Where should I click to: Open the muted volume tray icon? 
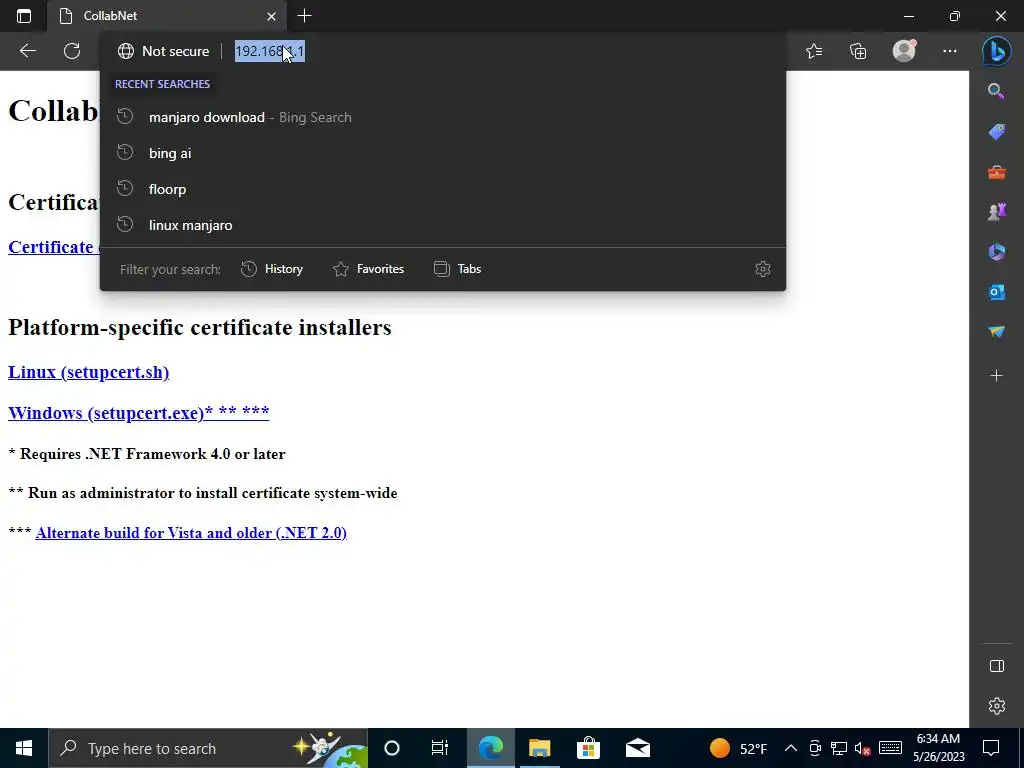863,748
